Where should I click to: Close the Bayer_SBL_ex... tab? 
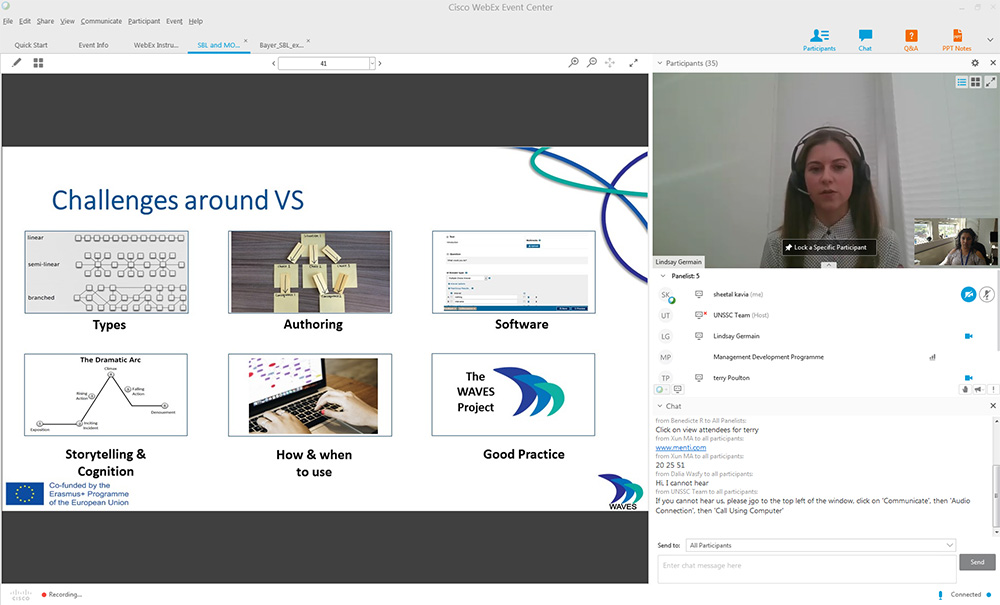coord(309,41)
